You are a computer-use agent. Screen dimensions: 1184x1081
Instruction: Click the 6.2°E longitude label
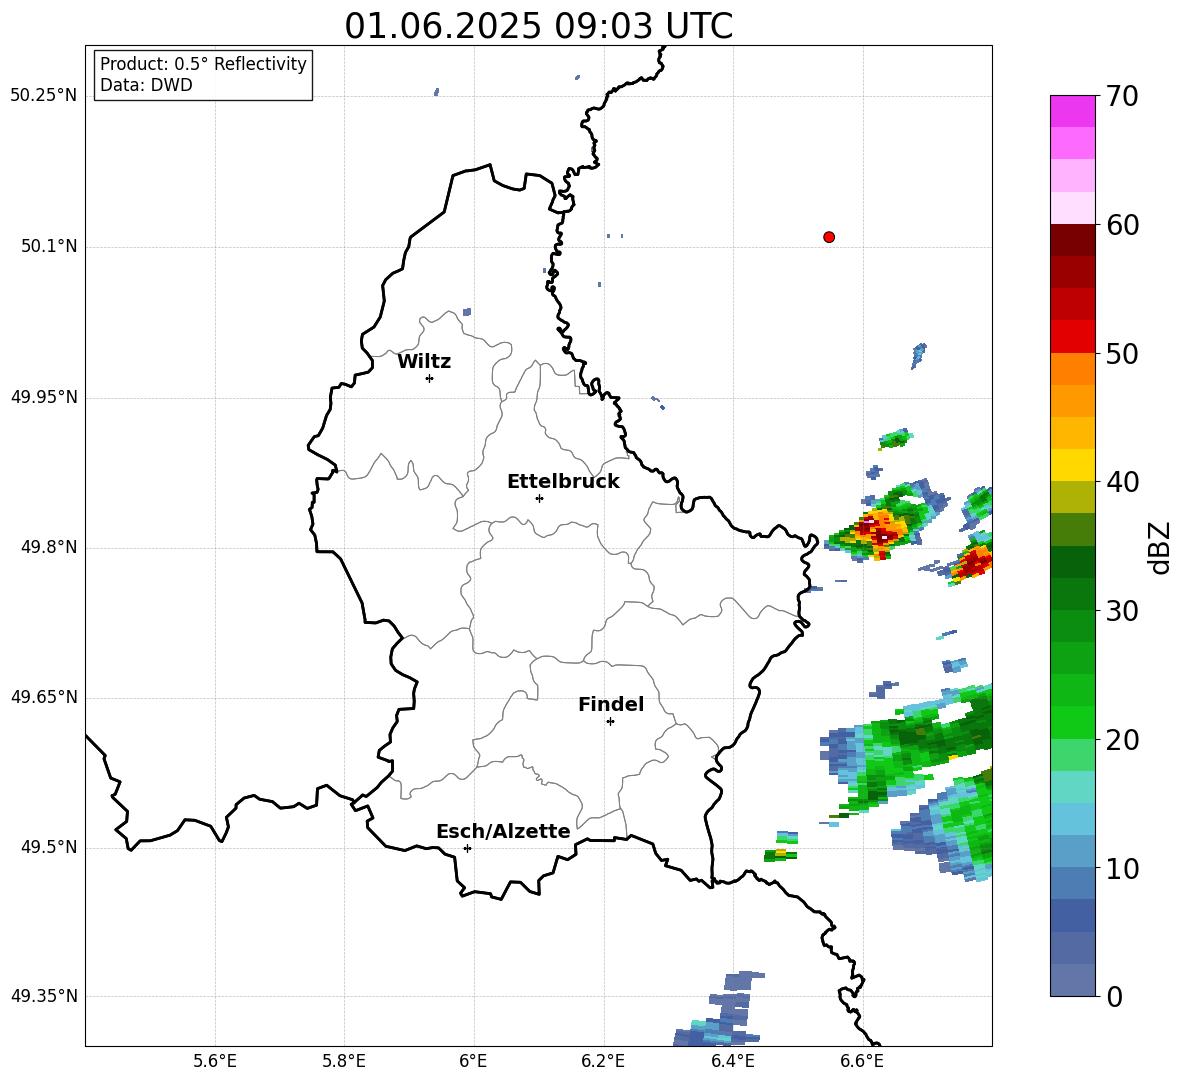point(603,1061)
